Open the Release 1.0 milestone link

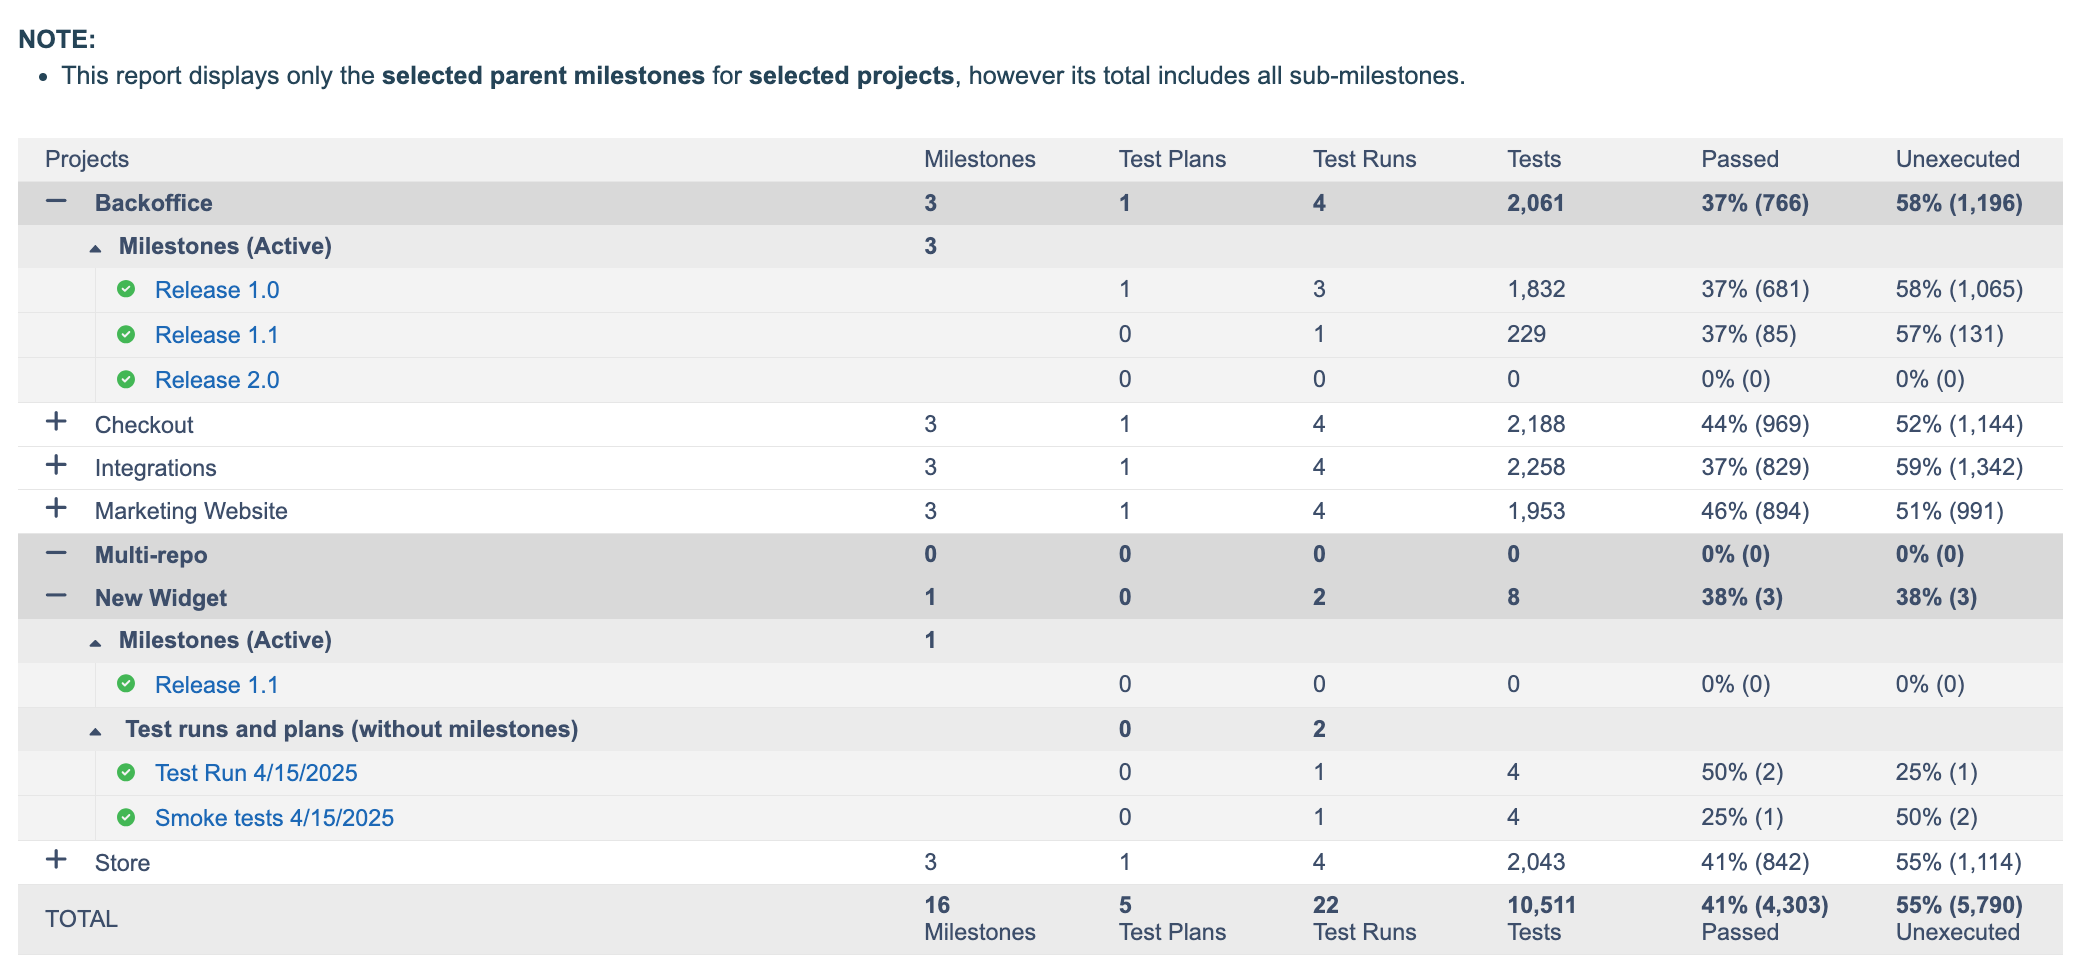217,290
